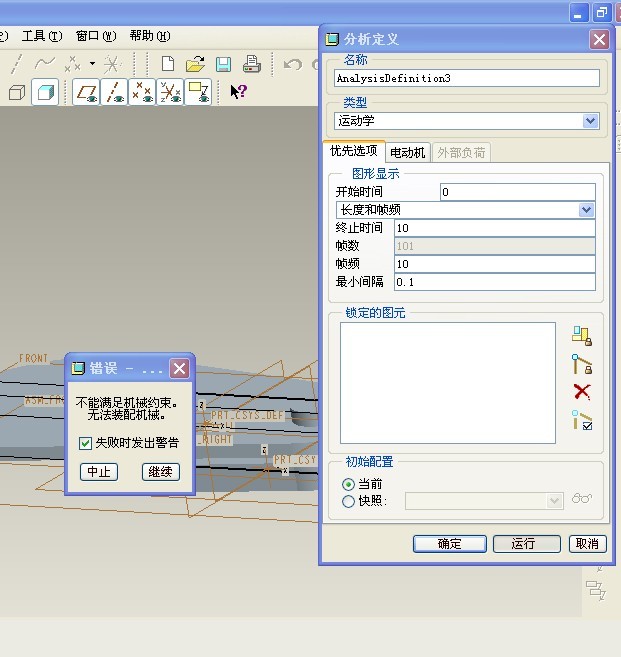Open 帮助(H) menu
621x657 pixels.
click(x=150, y=36)
